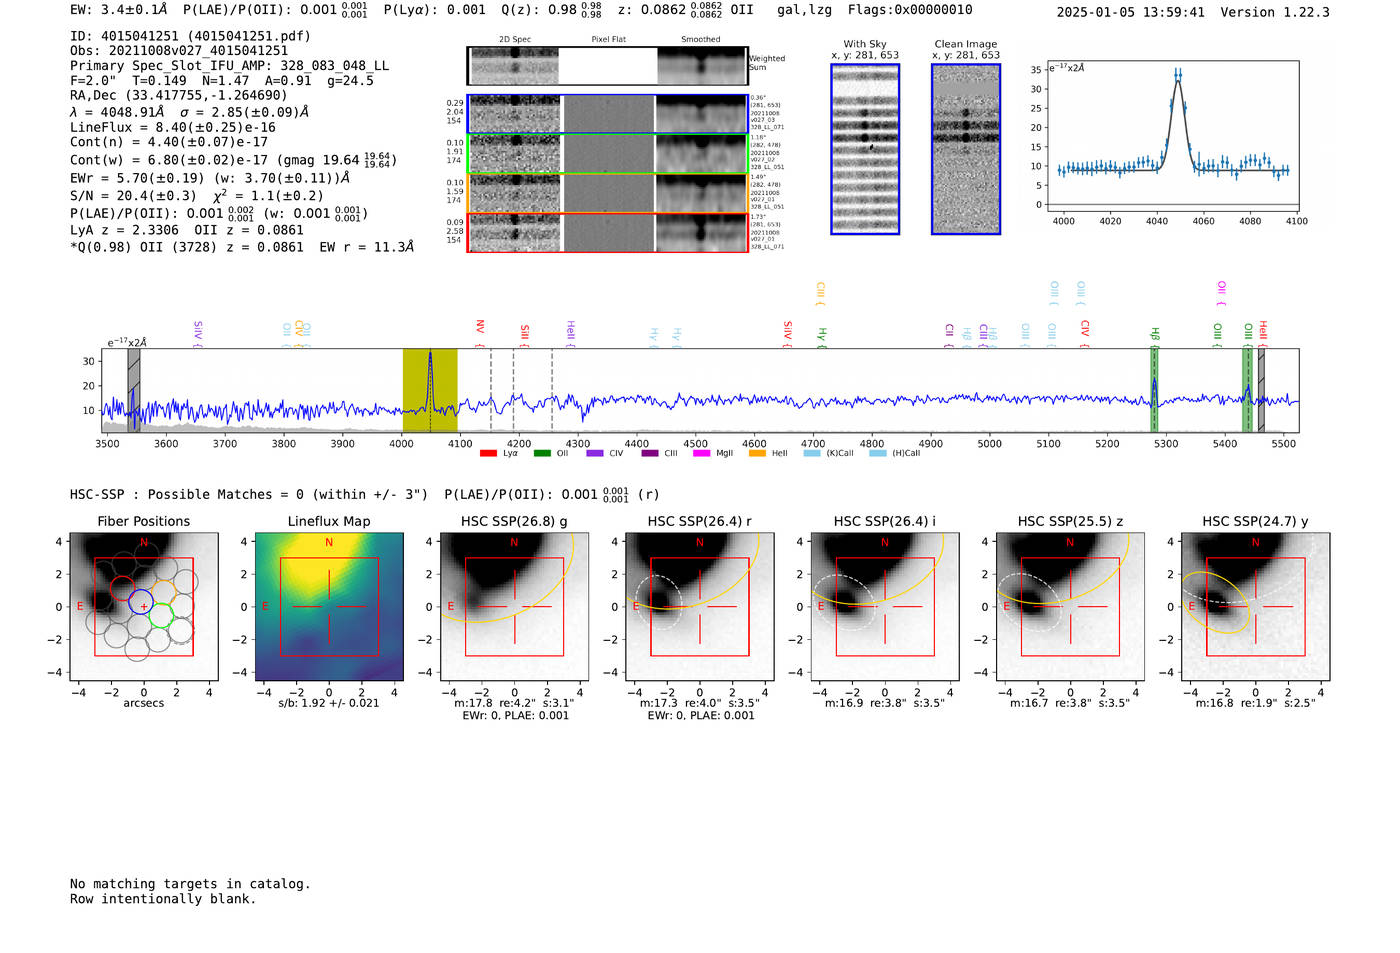Image resolution: width=1400 pixels, height=953 pixels.
Task: Click the red fiber circle in Fiber Positions
Action: click(122, 589)
